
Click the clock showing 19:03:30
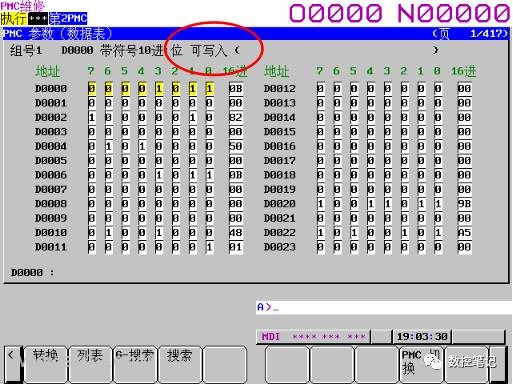pos(422,337)
